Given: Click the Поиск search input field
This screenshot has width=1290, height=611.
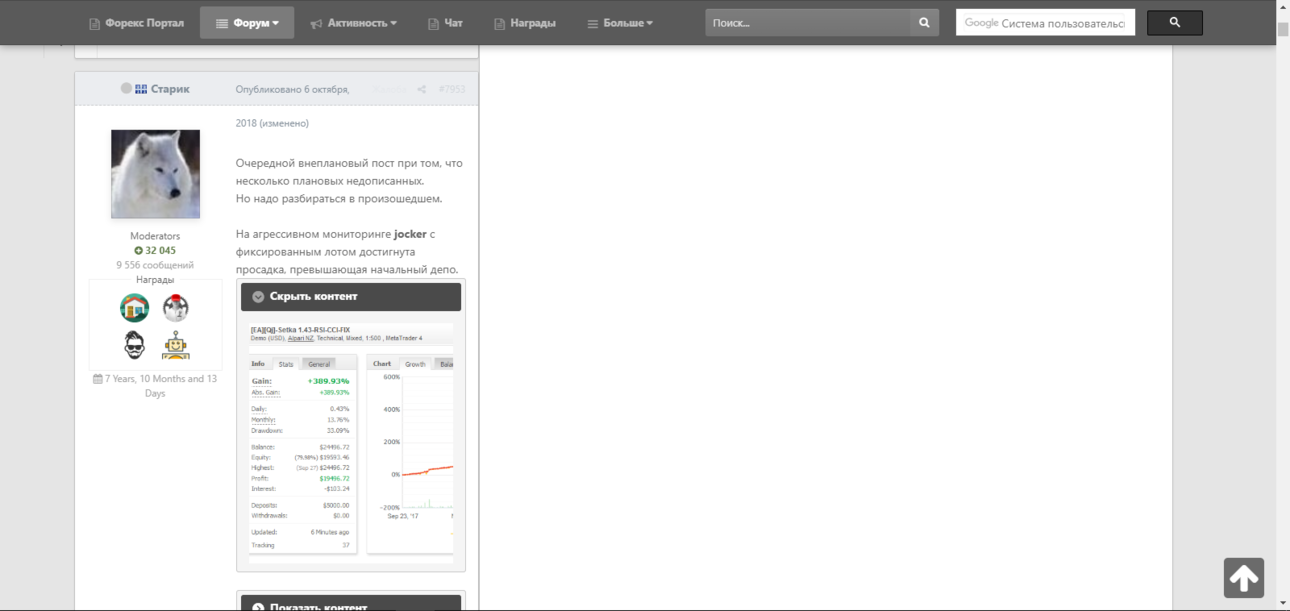Looking at the screenshot, I should tap(808, 23).
